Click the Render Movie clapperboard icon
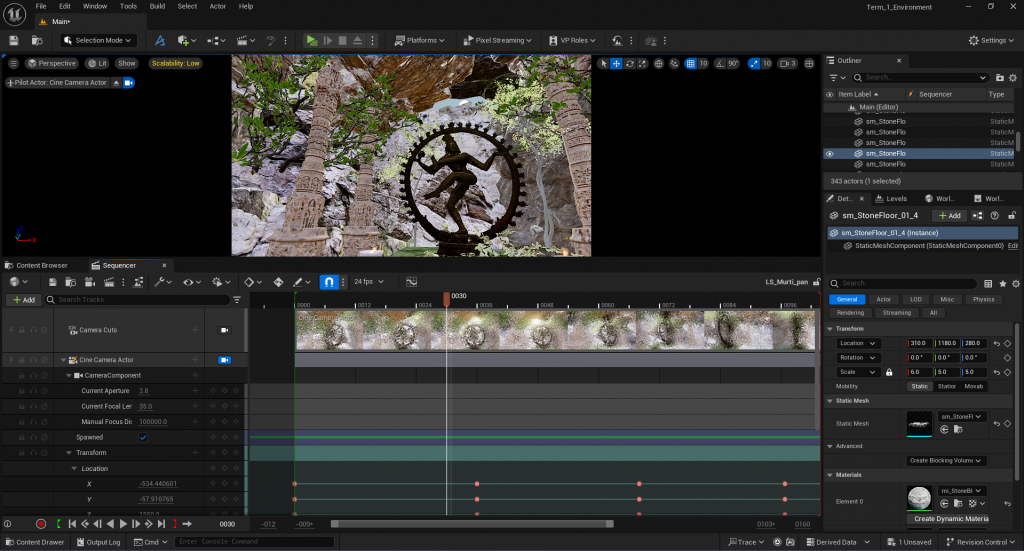This screenshot has height=551, width=1024. click(109, 282)
